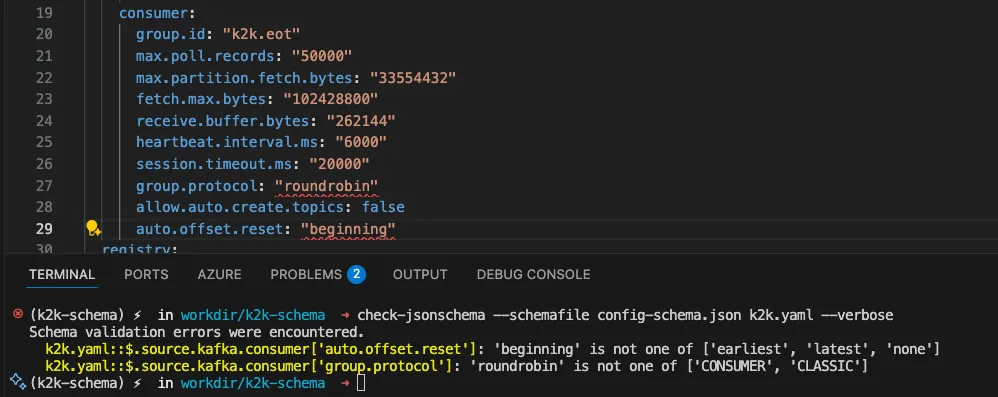This screenshot has width=998, height=397.
Task: Click the PROBLEMS count badge showing 2
Action: point(356,274)
